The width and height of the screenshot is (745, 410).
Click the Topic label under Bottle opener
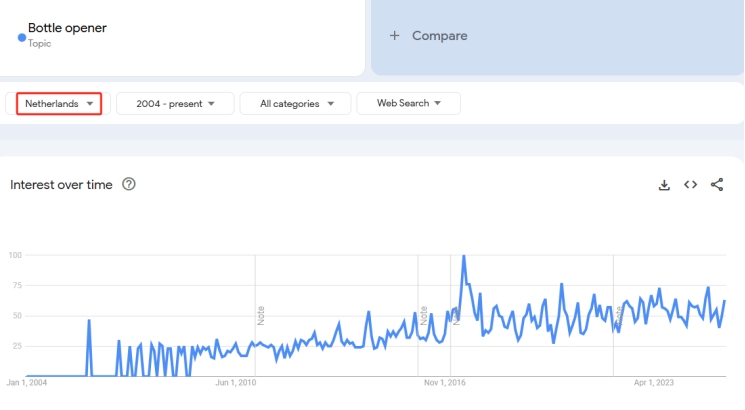click(39, 44)
